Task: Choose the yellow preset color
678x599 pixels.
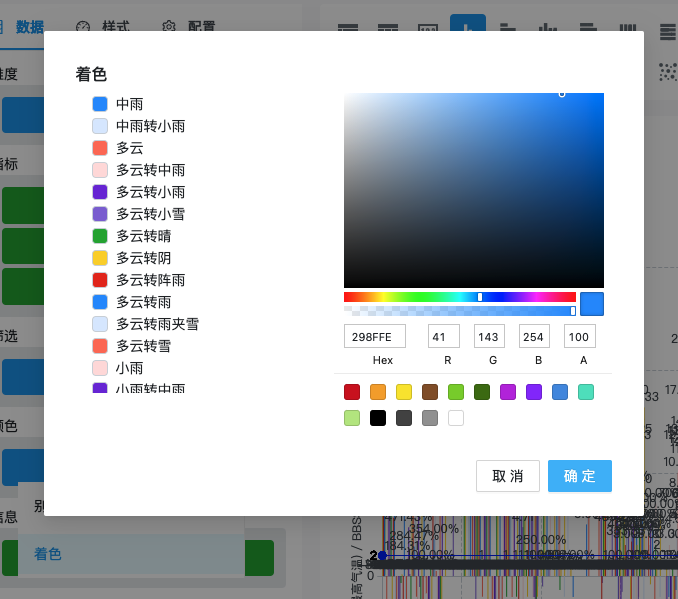Action: [404, 392]
